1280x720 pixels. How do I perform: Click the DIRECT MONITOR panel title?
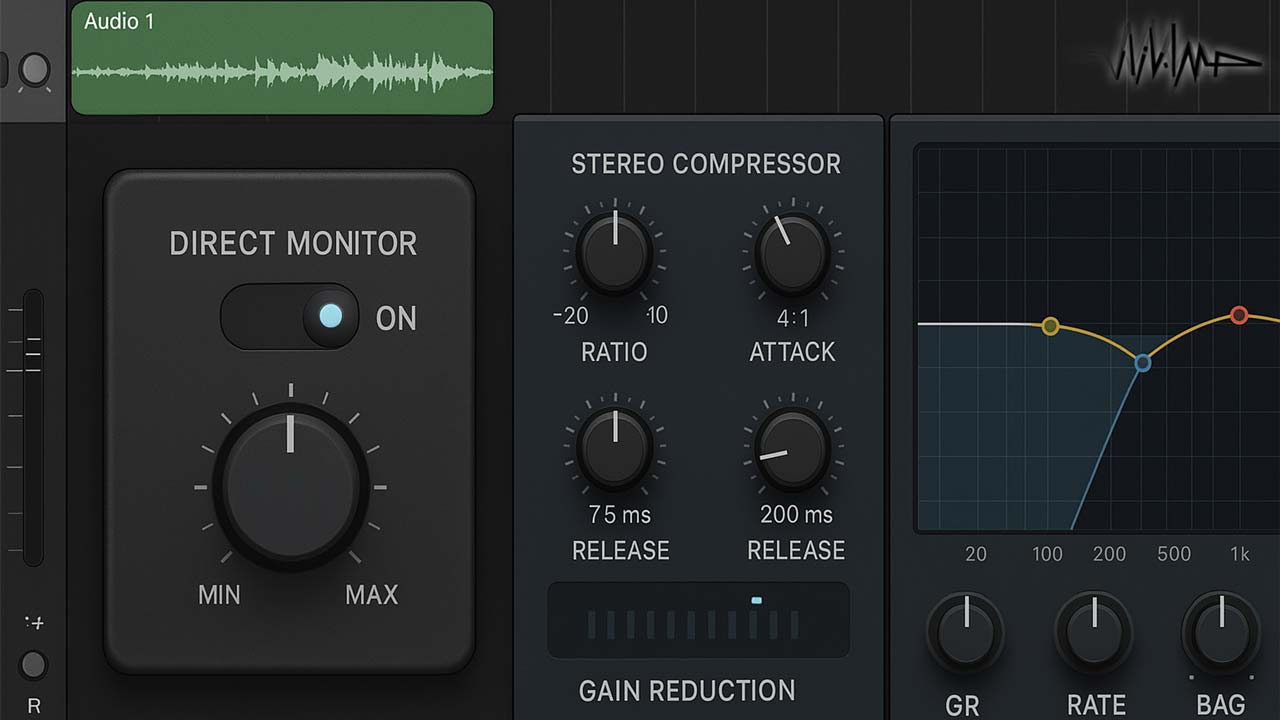[293, 243]
